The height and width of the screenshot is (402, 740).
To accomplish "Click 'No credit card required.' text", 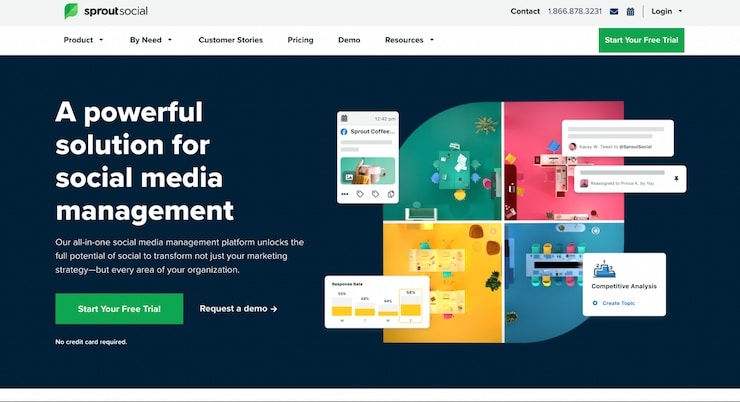I will click(91, 342).
